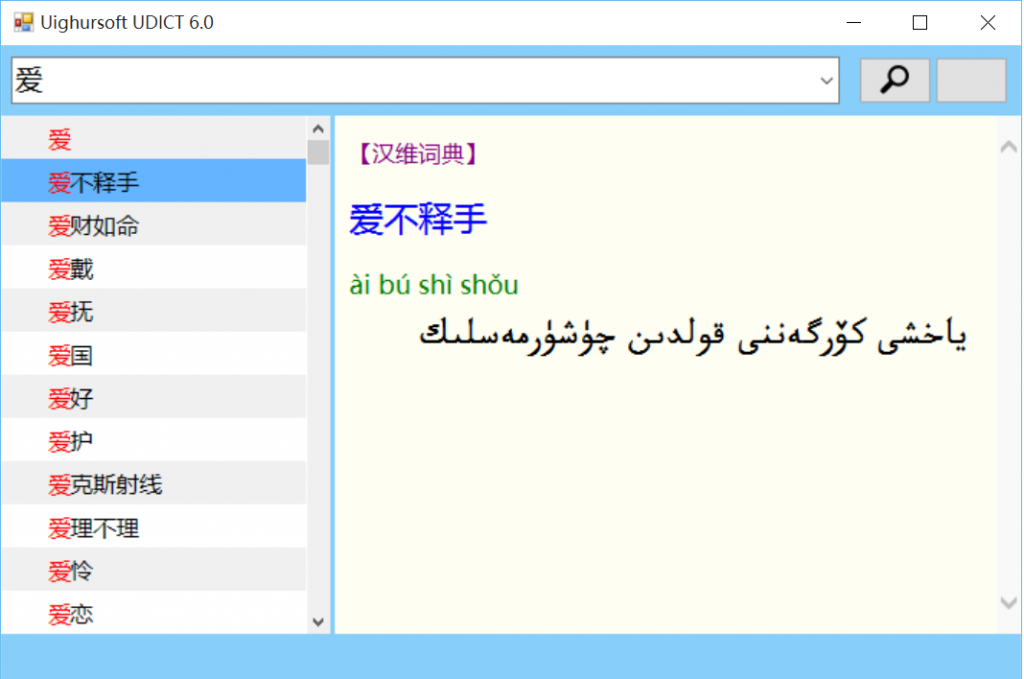Viewport: 1024px width, 679px height.
Task: Click the Uighursoft UDICT app icon in title bar
Action: click(24, 22)
